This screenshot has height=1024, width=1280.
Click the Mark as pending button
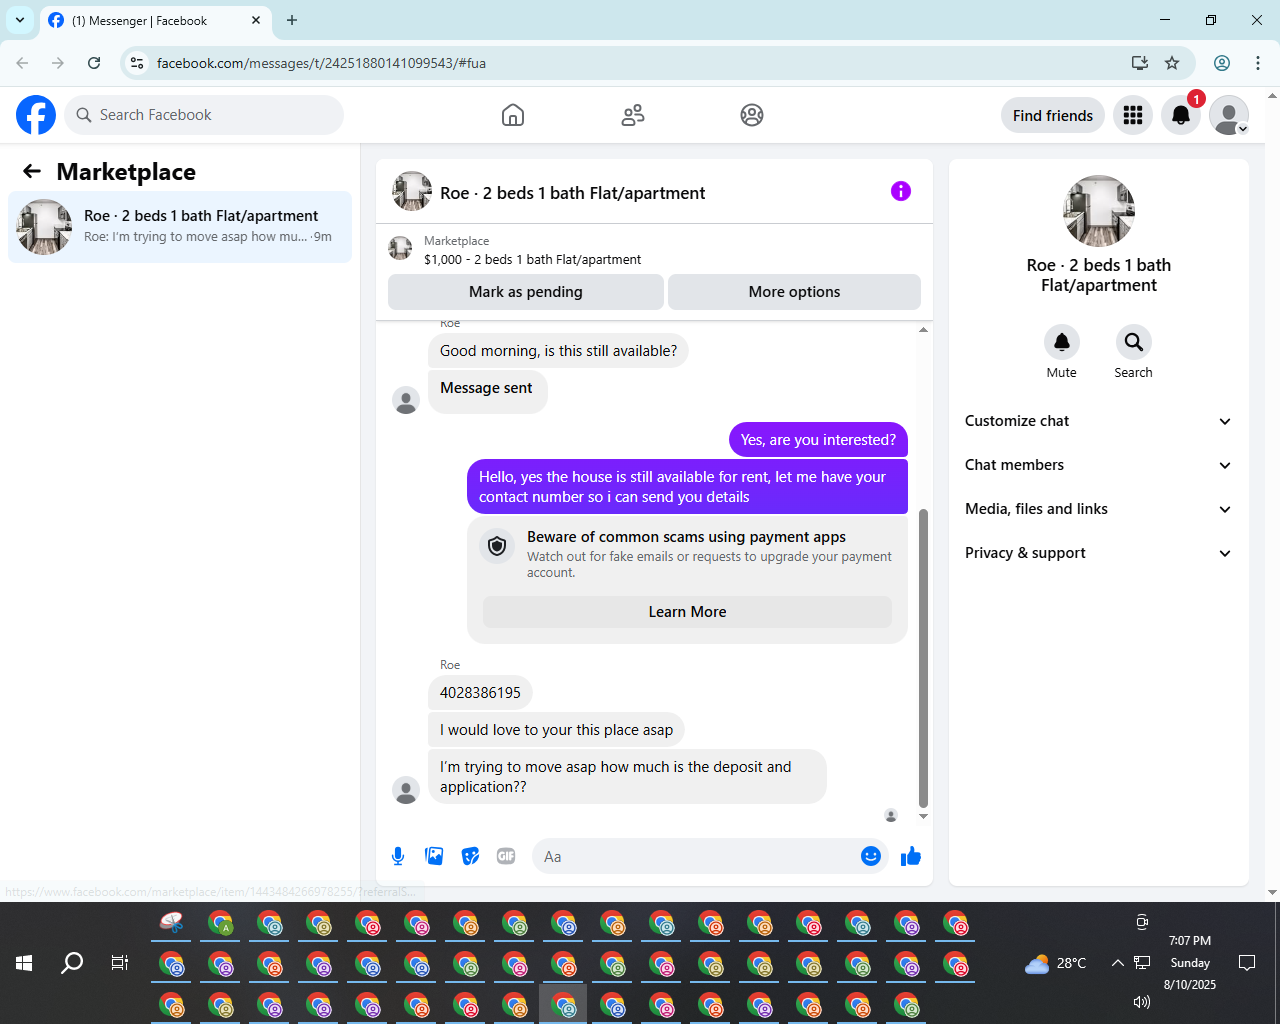pos(526,292)
